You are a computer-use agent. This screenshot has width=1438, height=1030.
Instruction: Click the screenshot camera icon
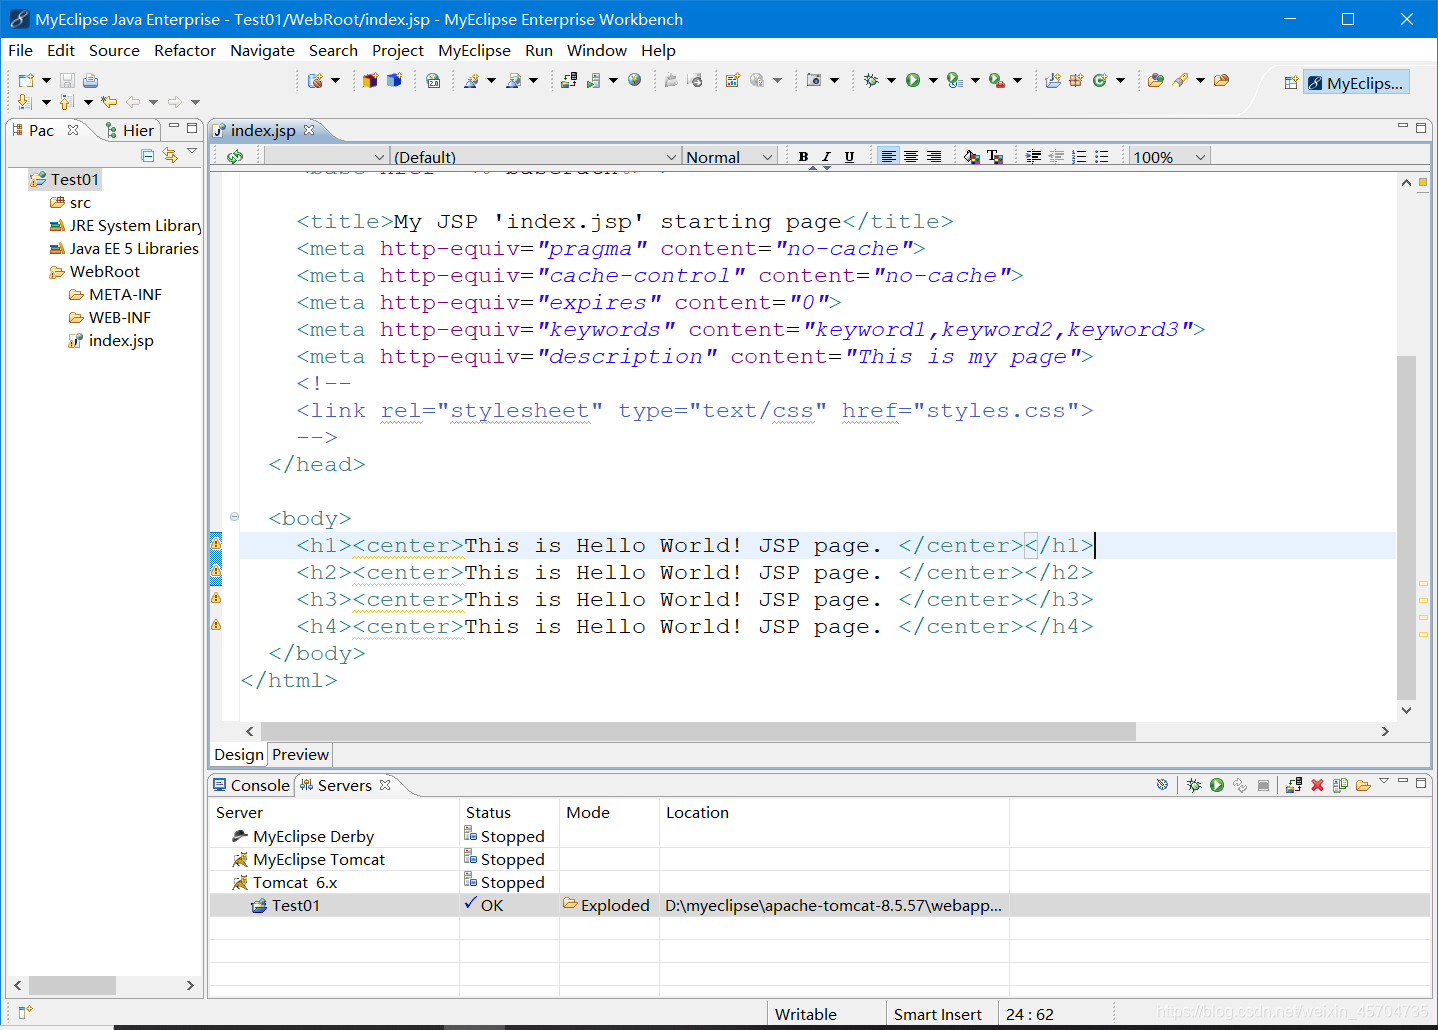click(814, 80)
